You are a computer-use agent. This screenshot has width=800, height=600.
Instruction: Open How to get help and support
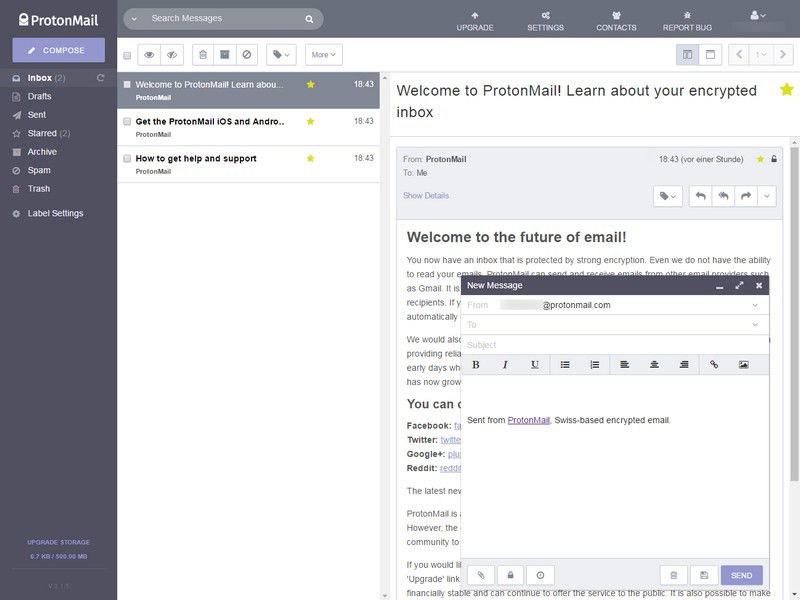[x=248, y=164]
